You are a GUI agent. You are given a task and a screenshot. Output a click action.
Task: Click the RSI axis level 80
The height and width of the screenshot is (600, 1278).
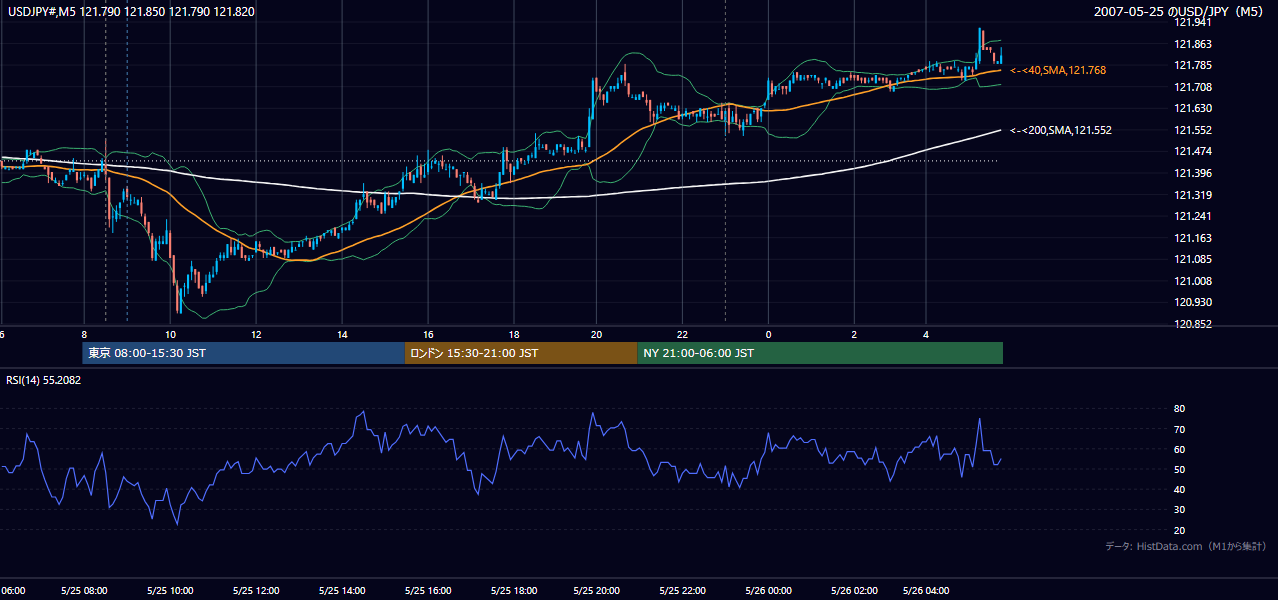[1179, 409]
